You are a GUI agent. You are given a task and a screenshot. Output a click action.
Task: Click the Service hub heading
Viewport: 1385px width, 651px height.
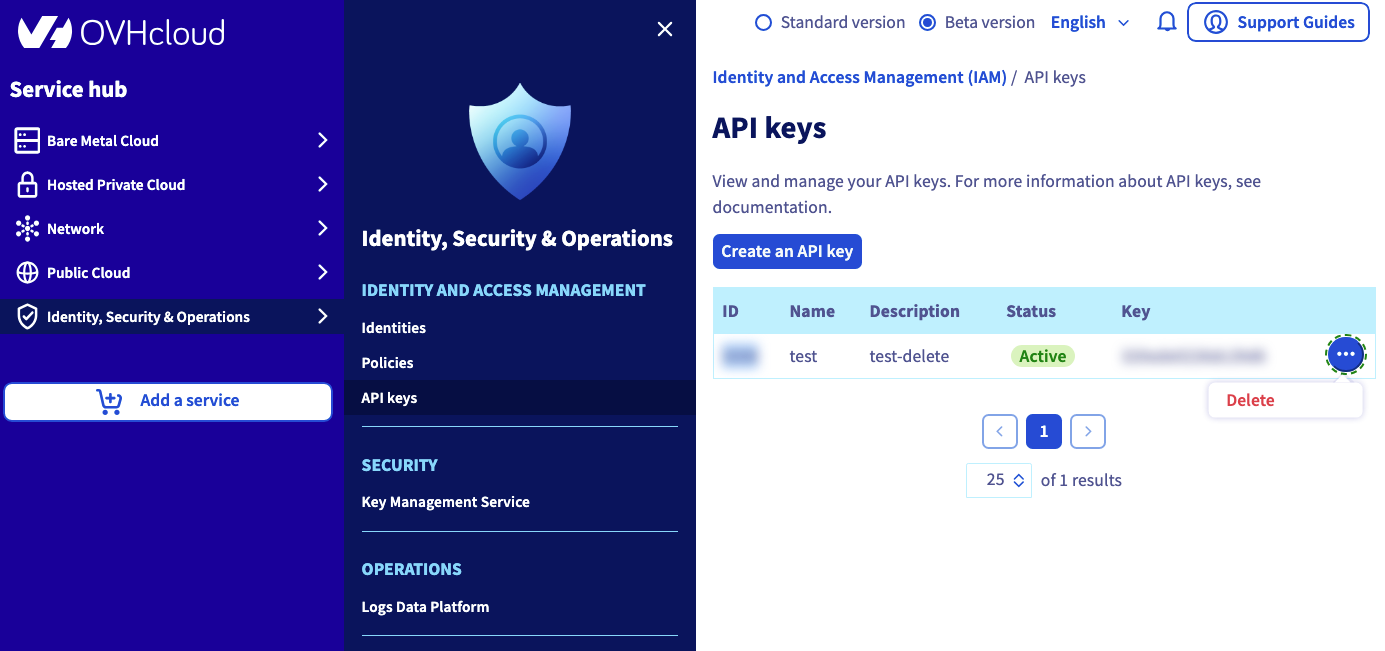pyautogui.click(x=69, y=89)
